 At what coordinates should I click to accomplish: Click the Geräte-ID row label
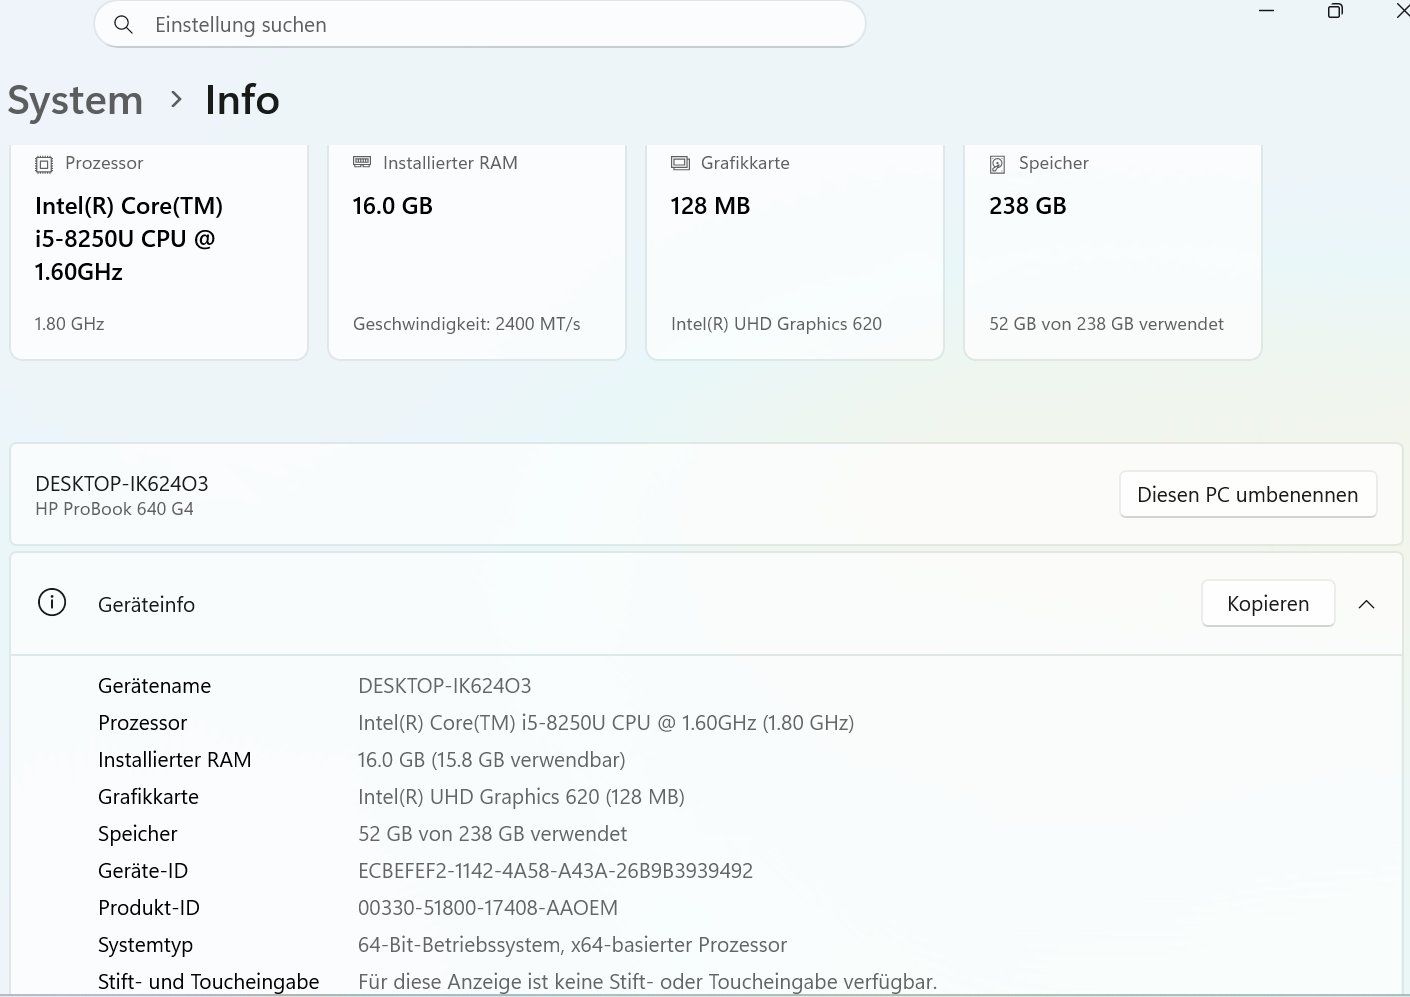pos(143,871)
